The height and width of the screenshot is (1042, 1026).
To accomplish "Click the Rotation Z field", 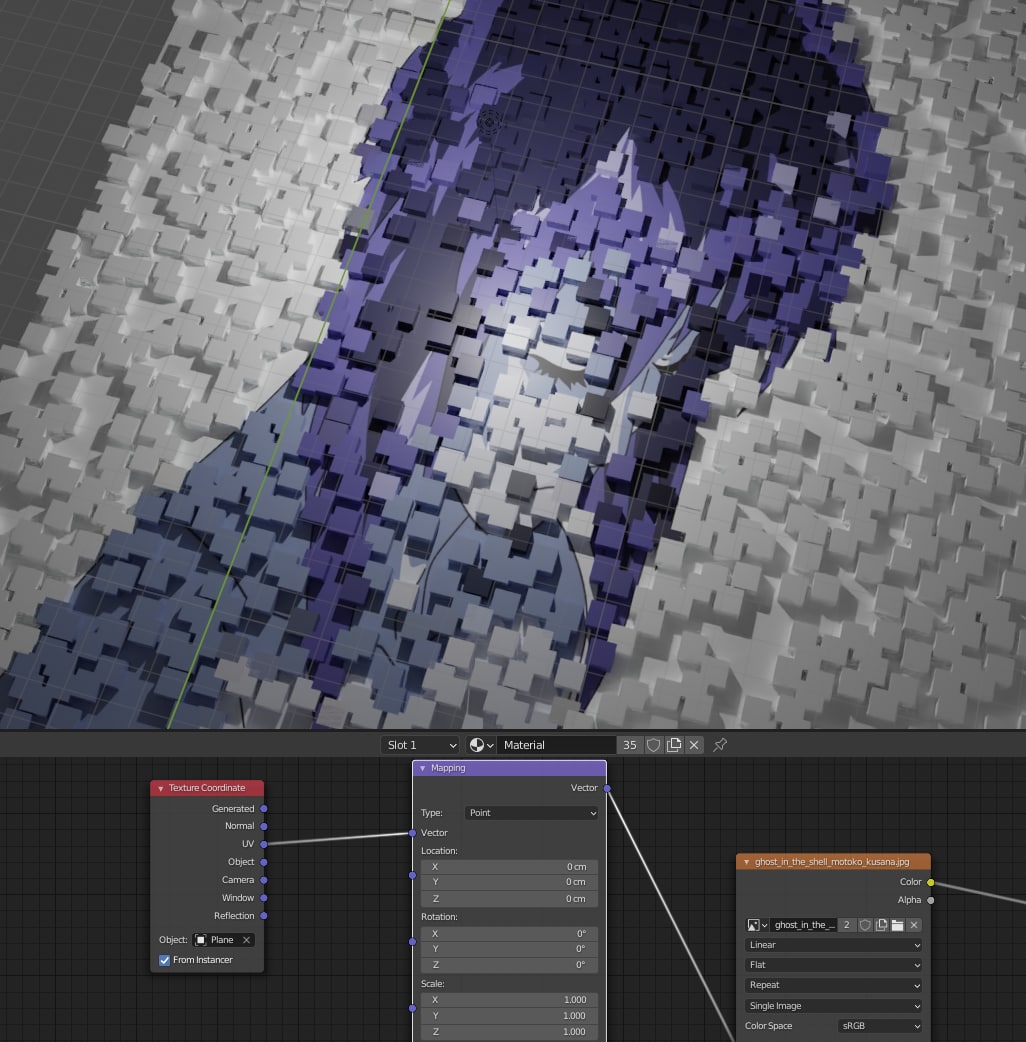I will 509,965.
